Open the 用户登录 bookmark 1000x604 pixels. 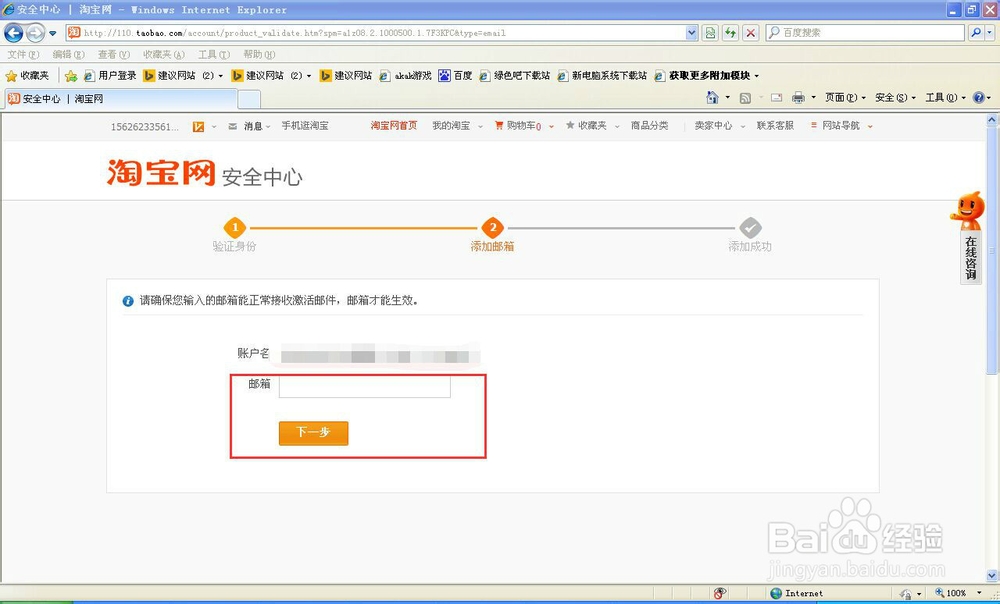pyautogui.click(x=110, y=76)
